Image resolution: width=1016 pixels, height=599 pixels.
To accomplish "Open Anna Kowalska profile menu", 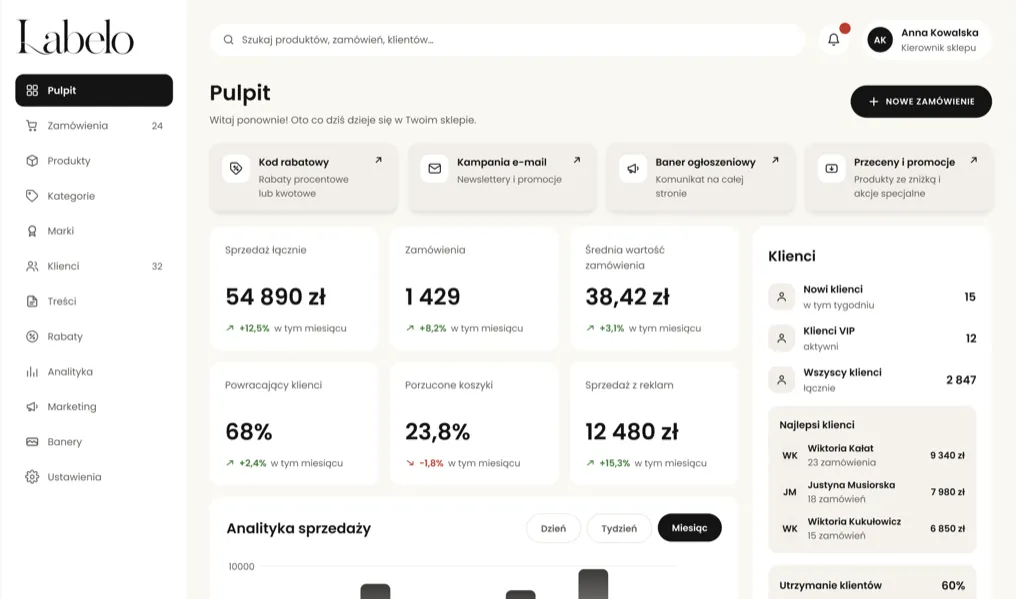I will 925,40.
